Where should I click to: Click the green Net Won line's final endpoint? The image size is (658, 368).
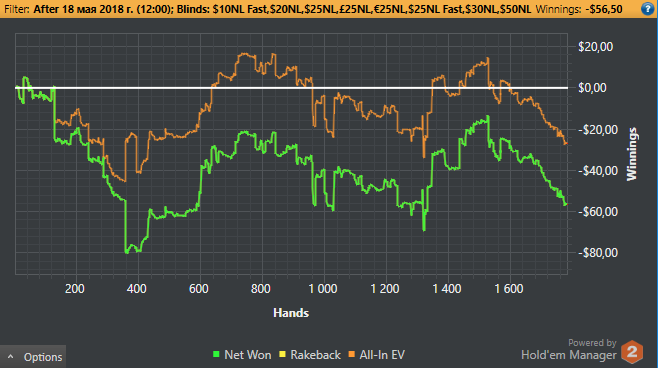tap(566, 204)
